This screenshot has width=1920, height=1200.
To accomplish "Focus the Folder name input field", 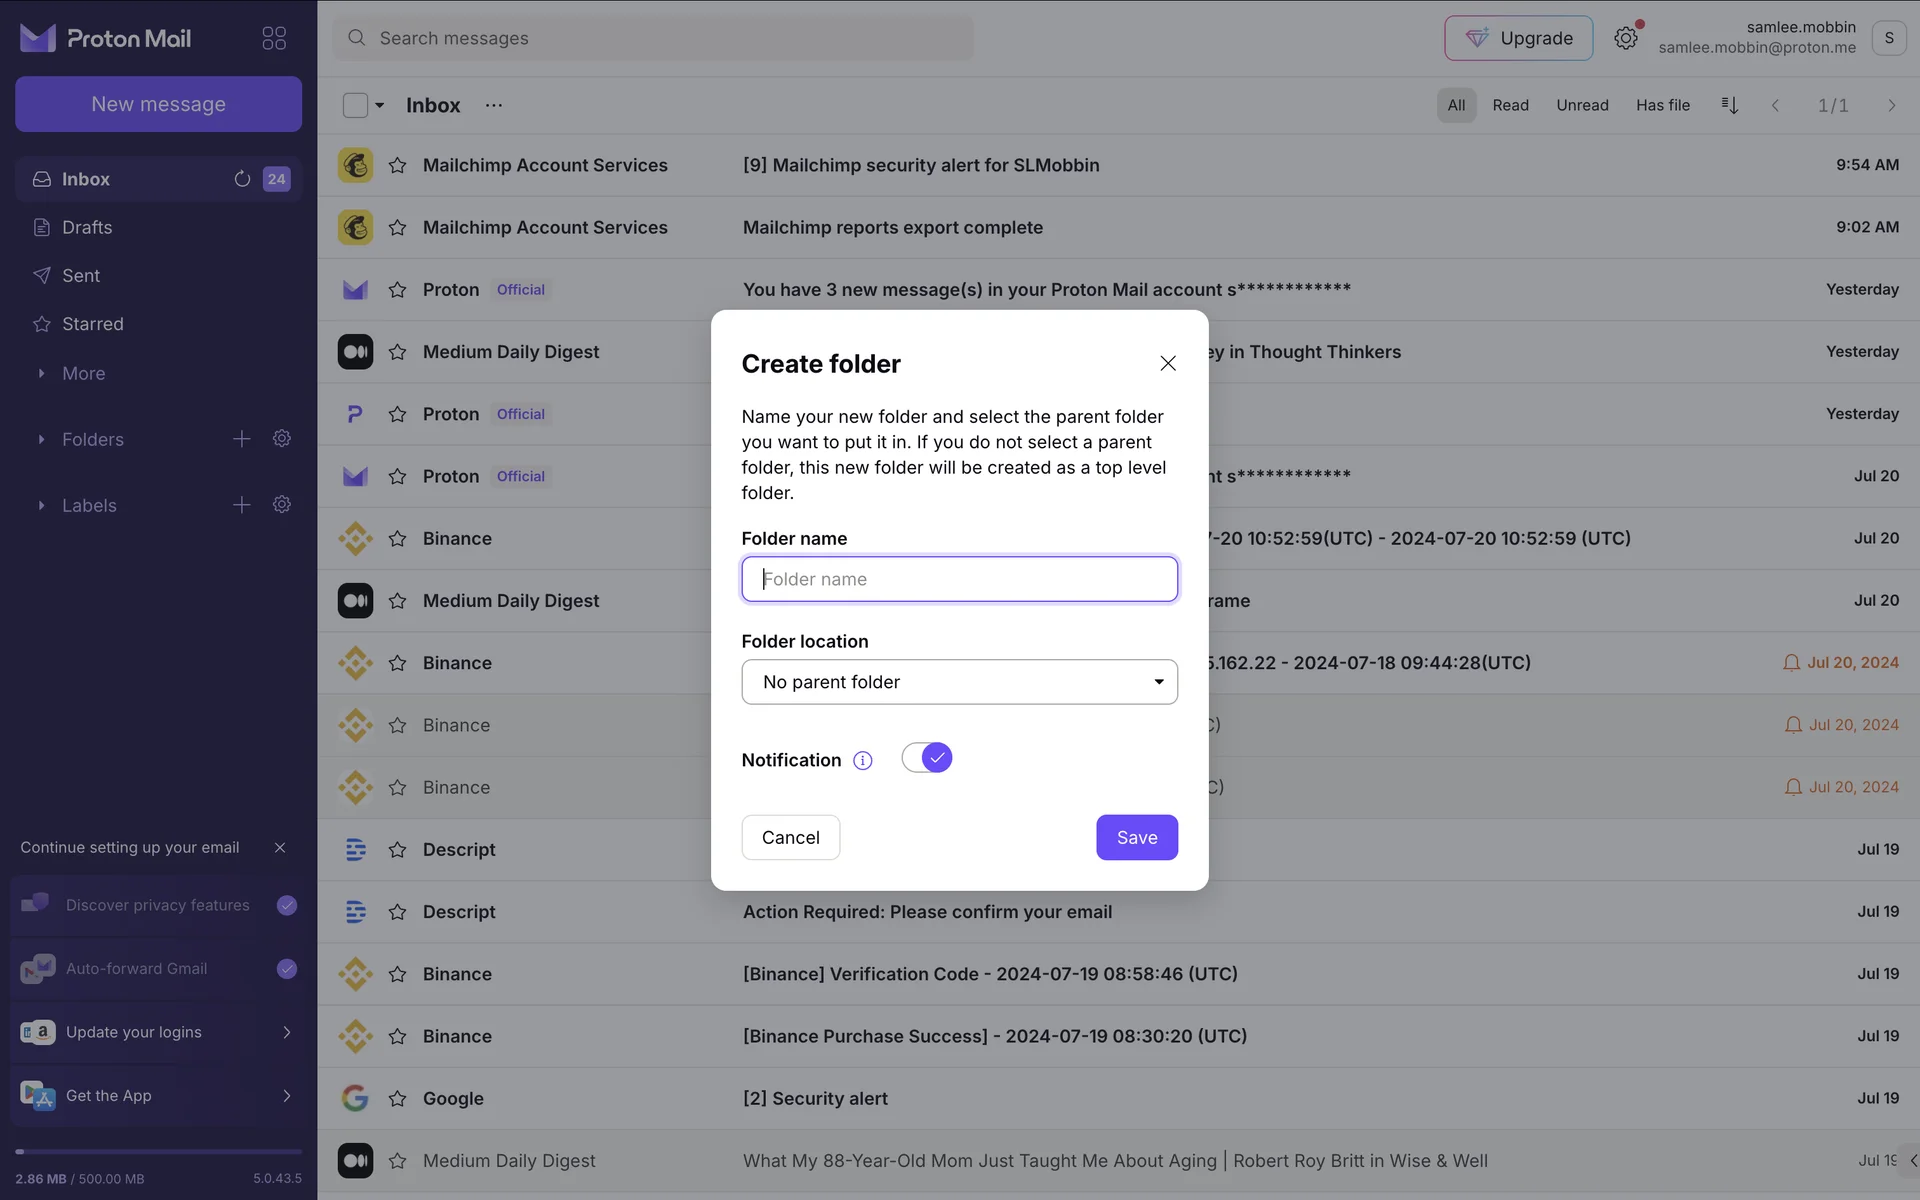I will coord(959,579).
